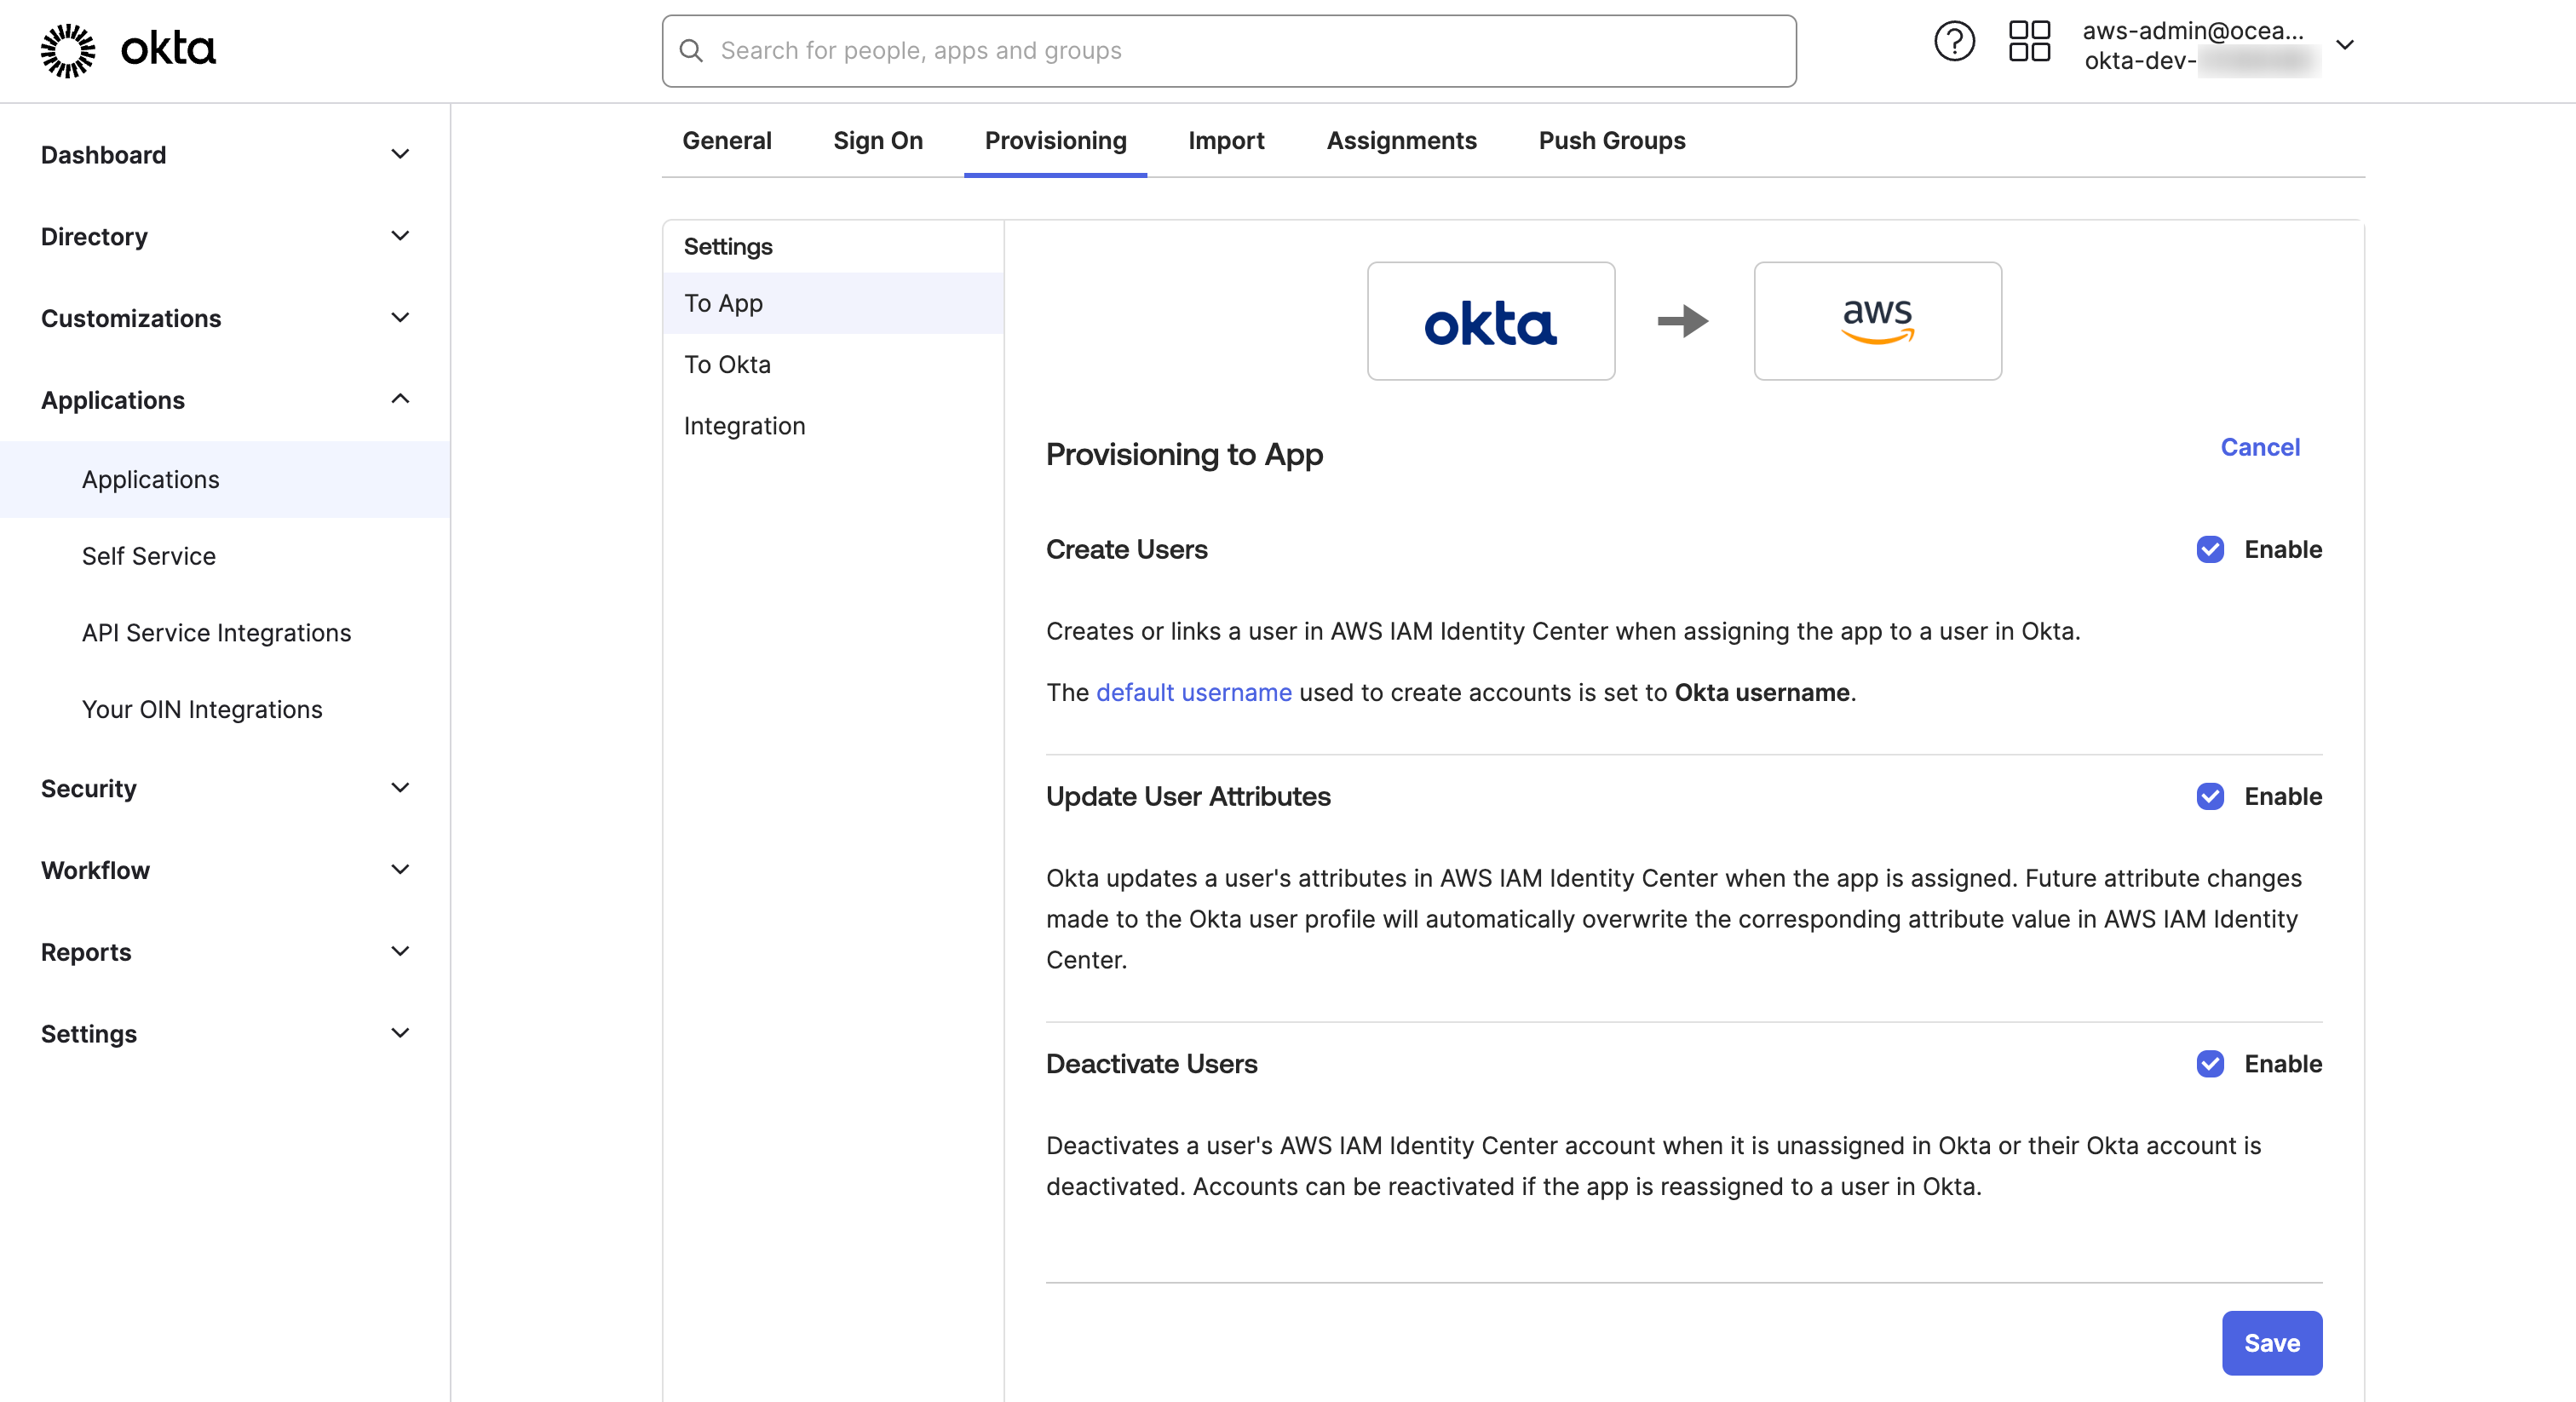Screen dimensions: 2576x1402
Task: Switch to the Sign On tab
Action: (x=877, y=141)
